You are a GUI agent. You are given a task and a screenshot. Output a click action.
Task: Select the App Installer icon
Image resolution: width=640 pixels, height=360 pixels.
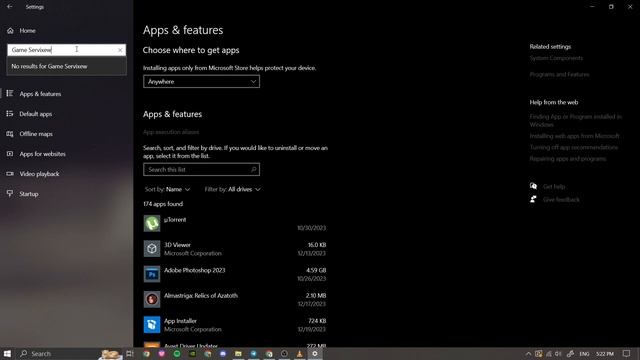pyautogui.click(x=152, y=325)
